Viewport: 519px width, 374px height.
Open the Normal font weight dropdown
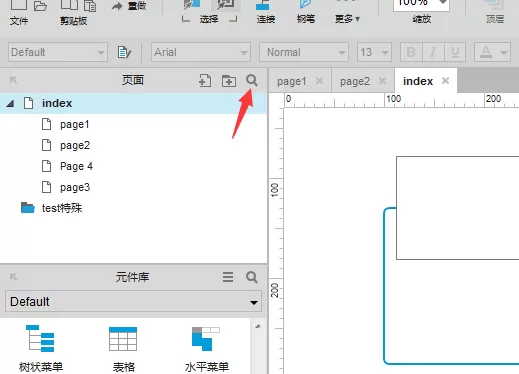[x=304, y=52]
